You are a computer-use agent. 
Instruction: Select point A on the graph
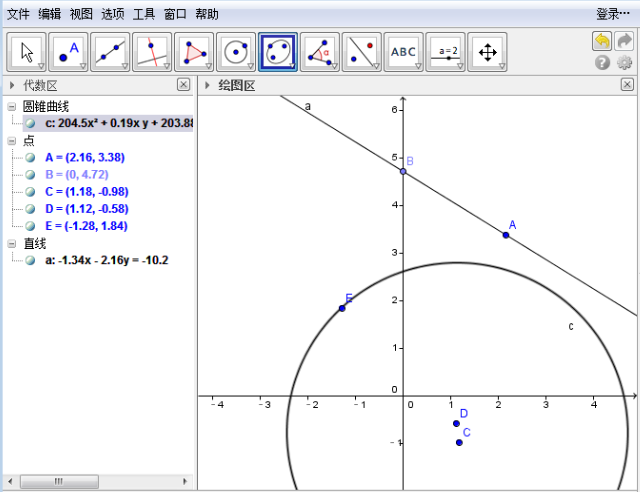coord(506,235)
